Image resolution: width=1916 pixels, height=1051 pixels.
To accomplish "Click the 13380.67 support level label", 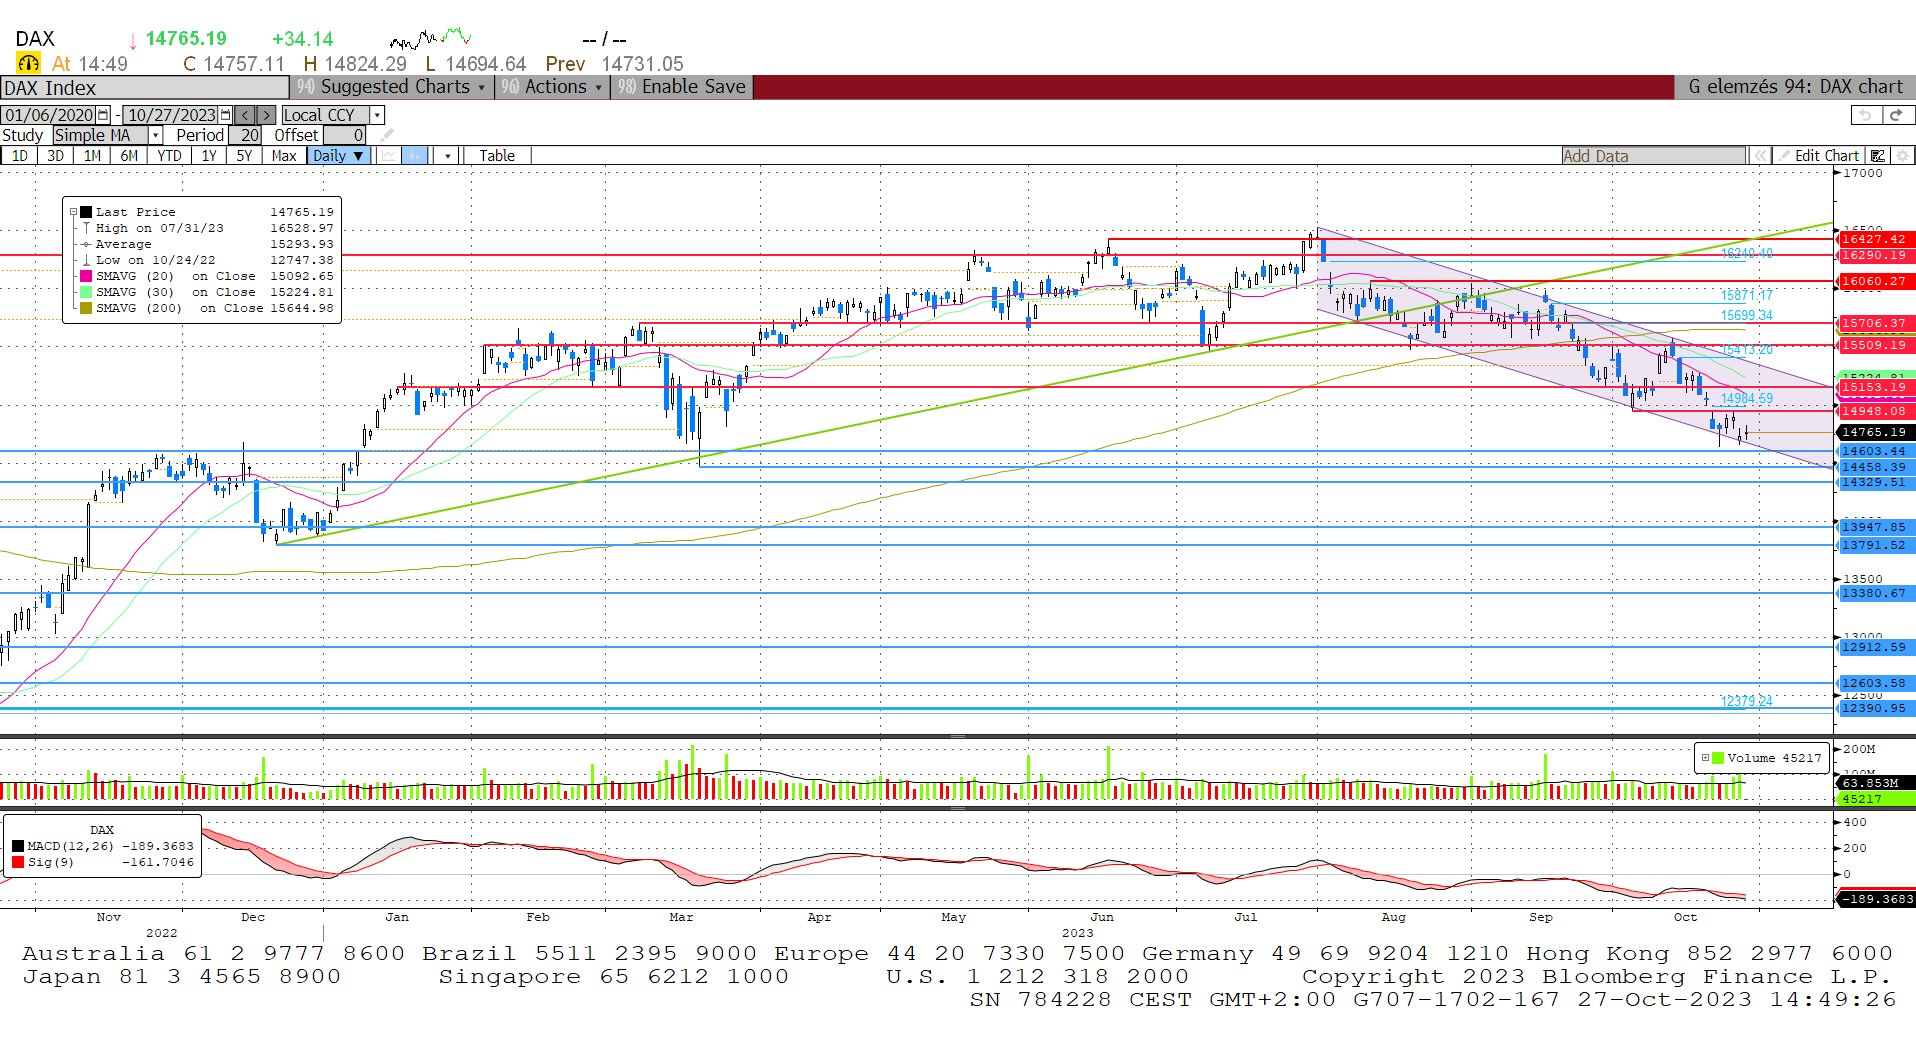I will point(1875,593).
